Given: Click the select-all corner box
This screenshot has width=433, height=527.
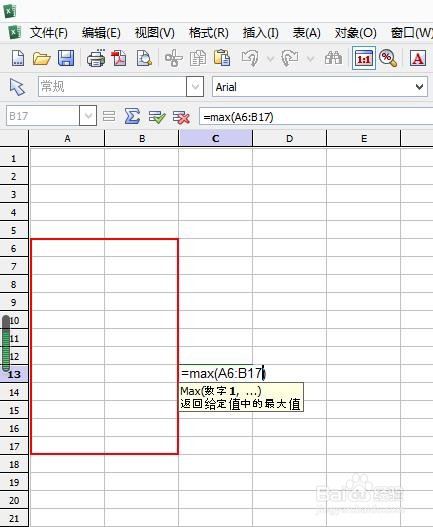Looking at the screenshot, I should (x=14, y=138).
